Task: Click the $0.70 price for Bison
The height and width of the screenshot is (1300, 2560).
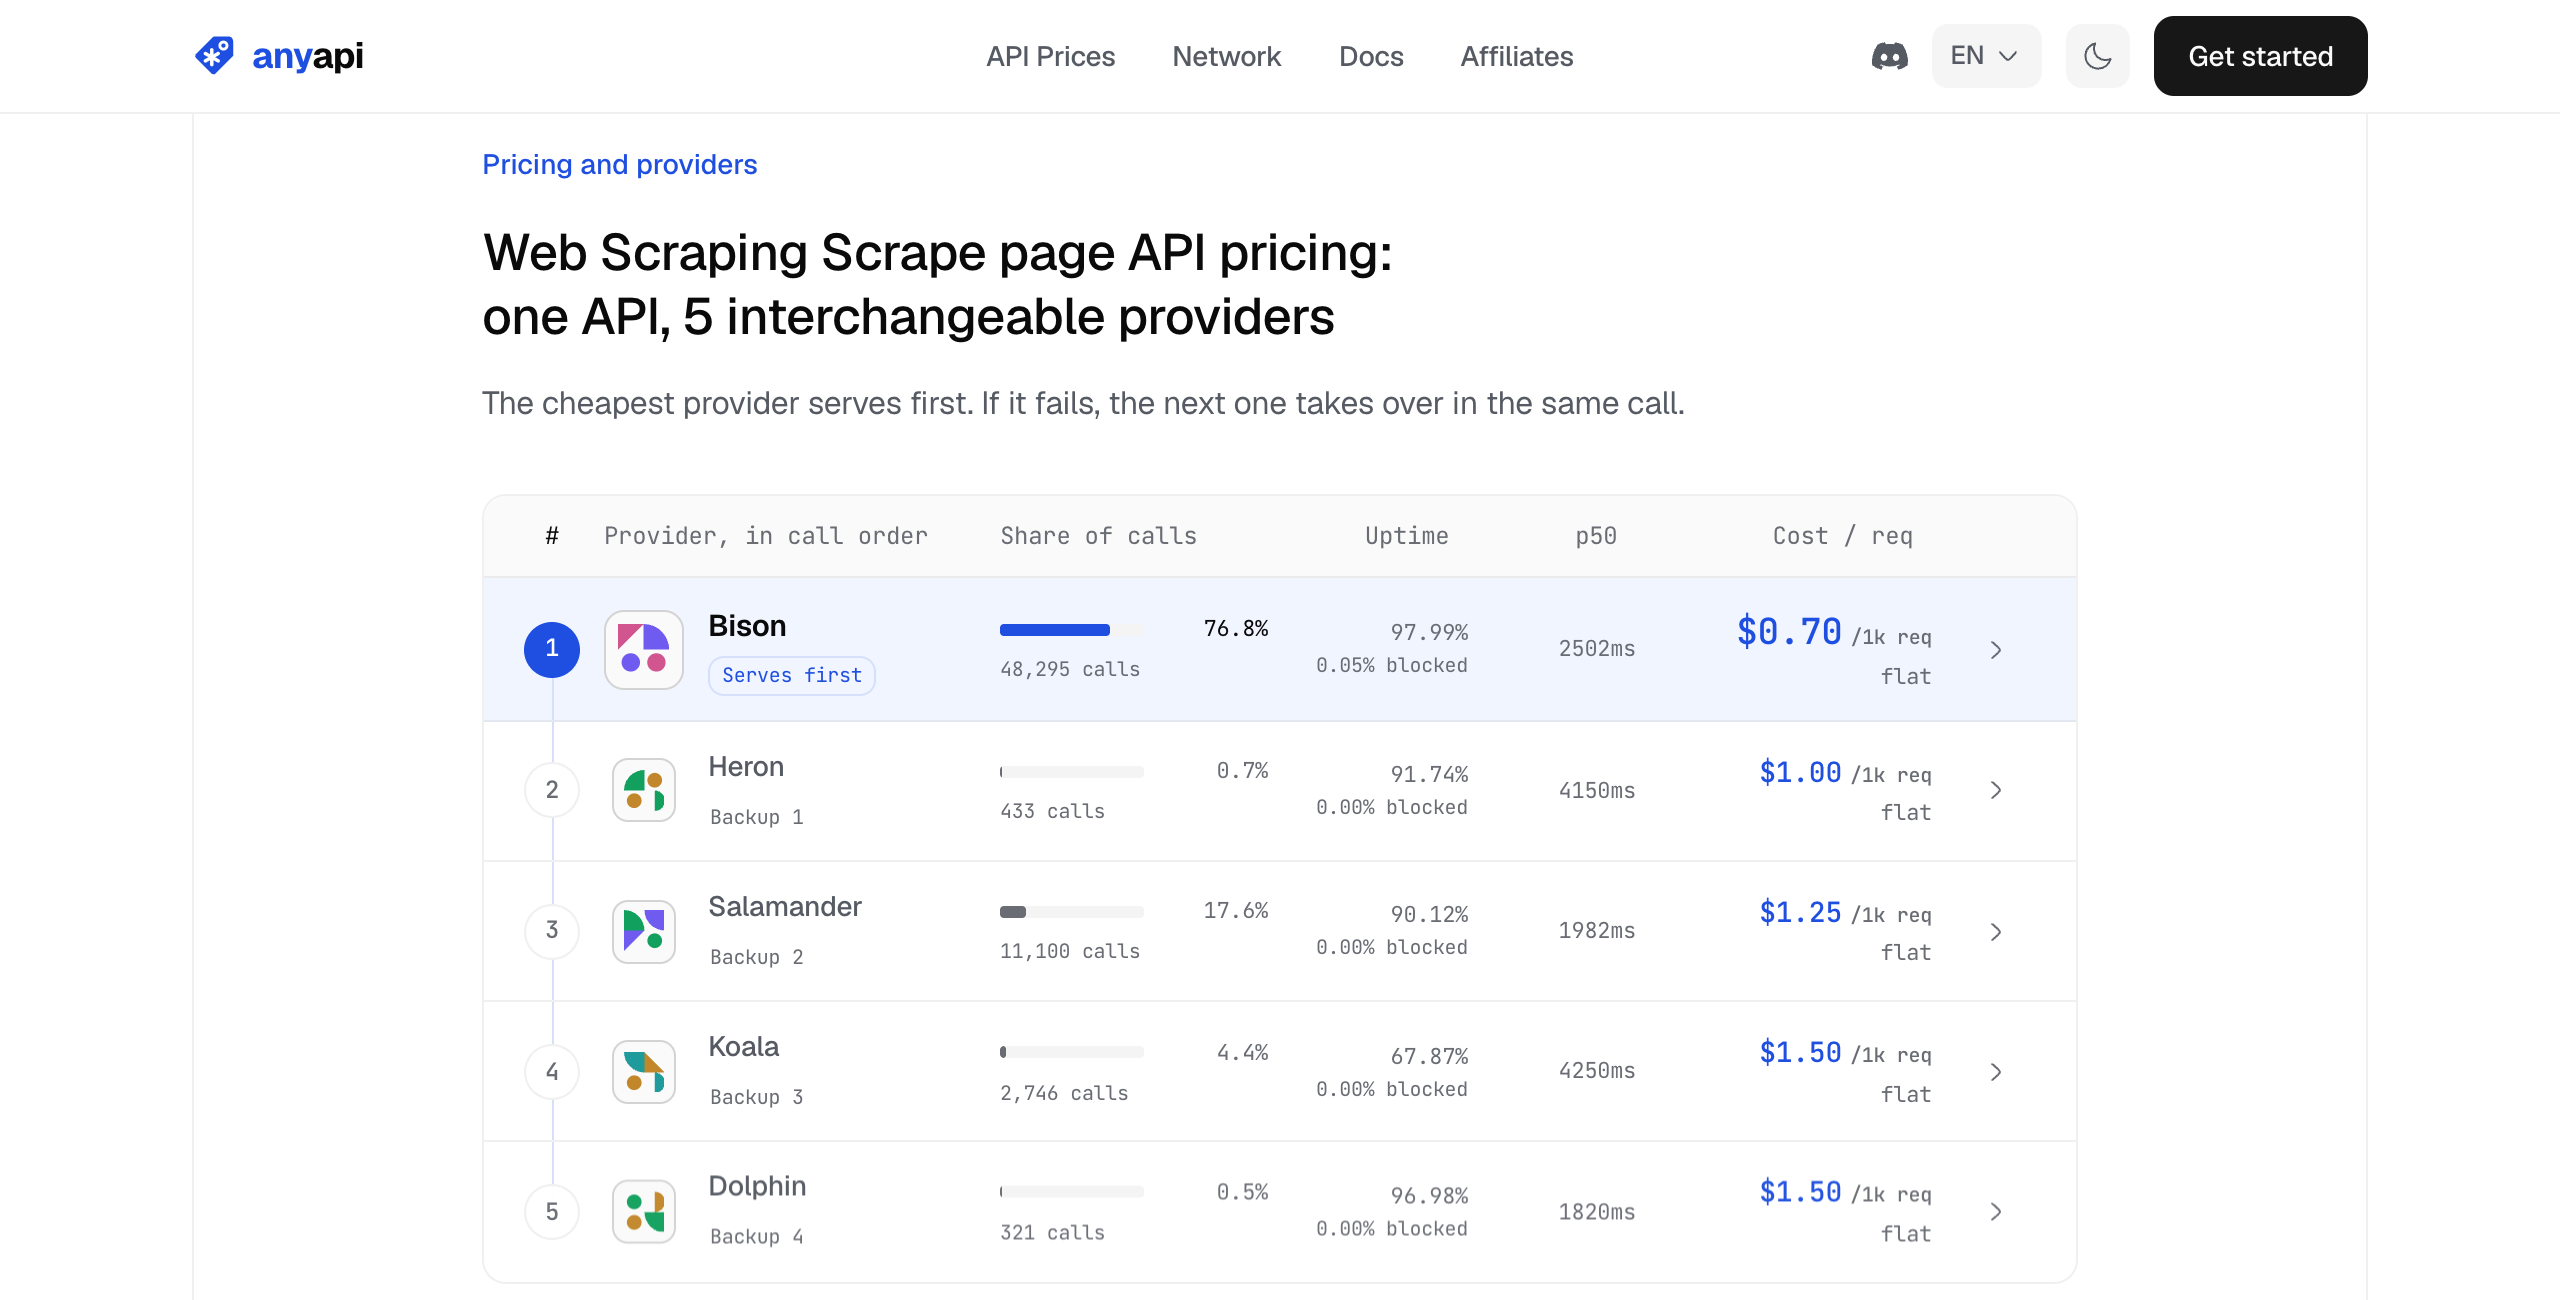Action: 1789,632
